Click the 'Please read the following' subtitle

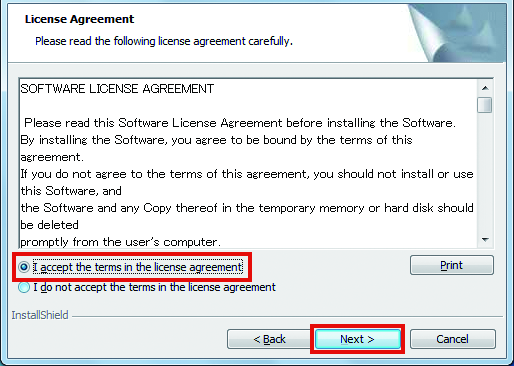coord(164,41)
